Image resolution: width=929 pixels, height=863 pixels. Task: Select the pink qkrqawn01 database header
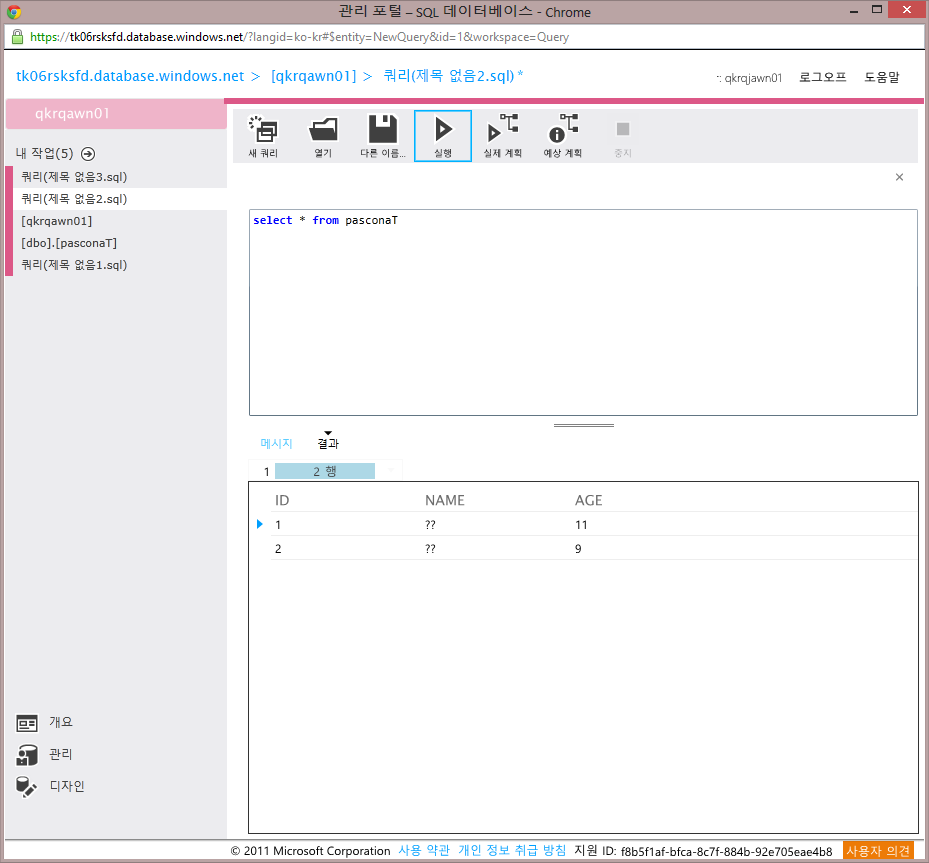point(116,114)
